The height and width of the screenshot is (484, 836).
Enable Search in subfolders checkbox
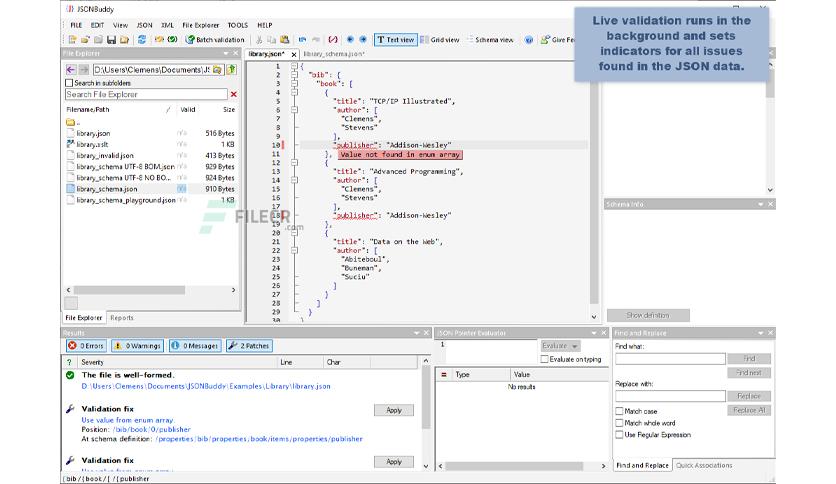(x=69, y=83)
